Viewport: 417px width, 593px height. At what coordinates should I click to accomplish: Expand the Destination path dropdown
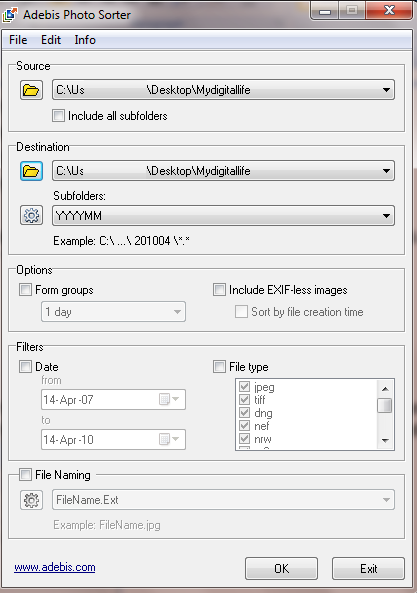[x=386, y=171]
